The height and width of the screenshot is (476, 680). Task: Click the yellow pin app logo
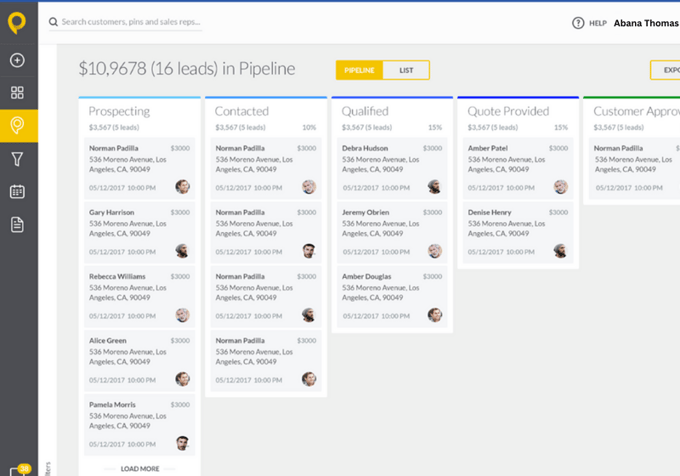click(17, 23)
